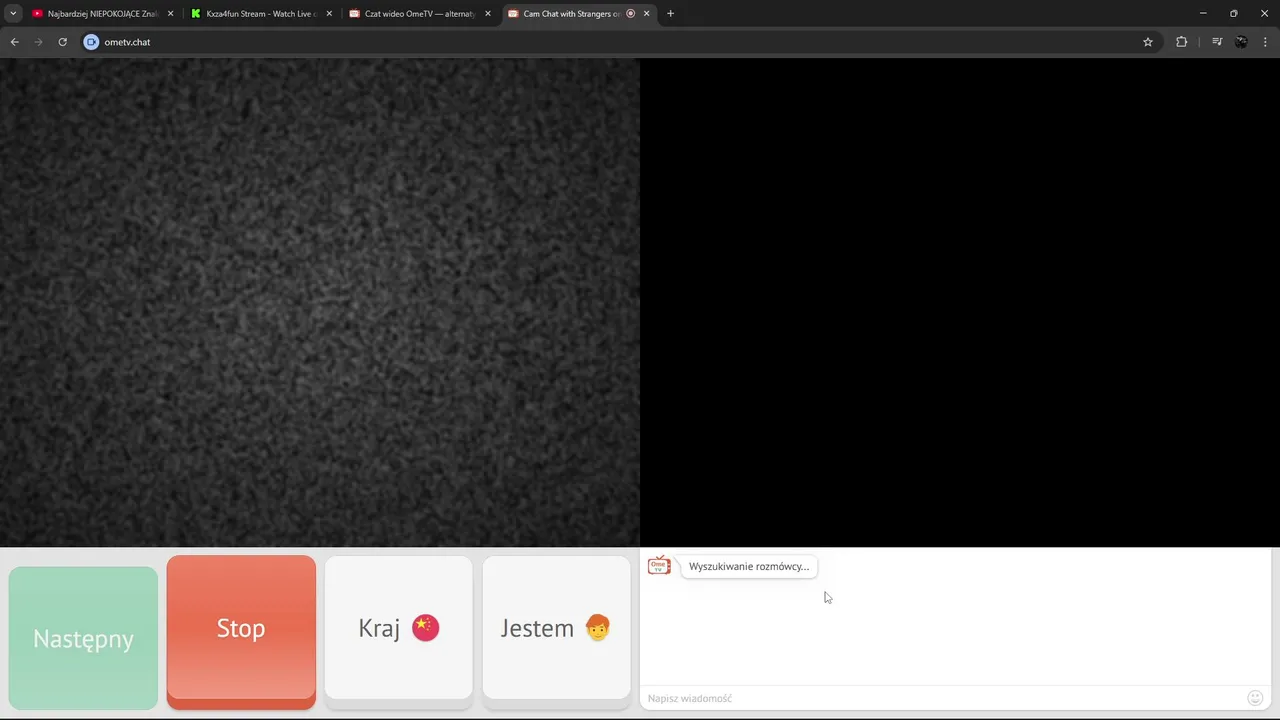Open the tab search dropdown arrow
This screenshot has height=720, width=1280.
[13, 14]
